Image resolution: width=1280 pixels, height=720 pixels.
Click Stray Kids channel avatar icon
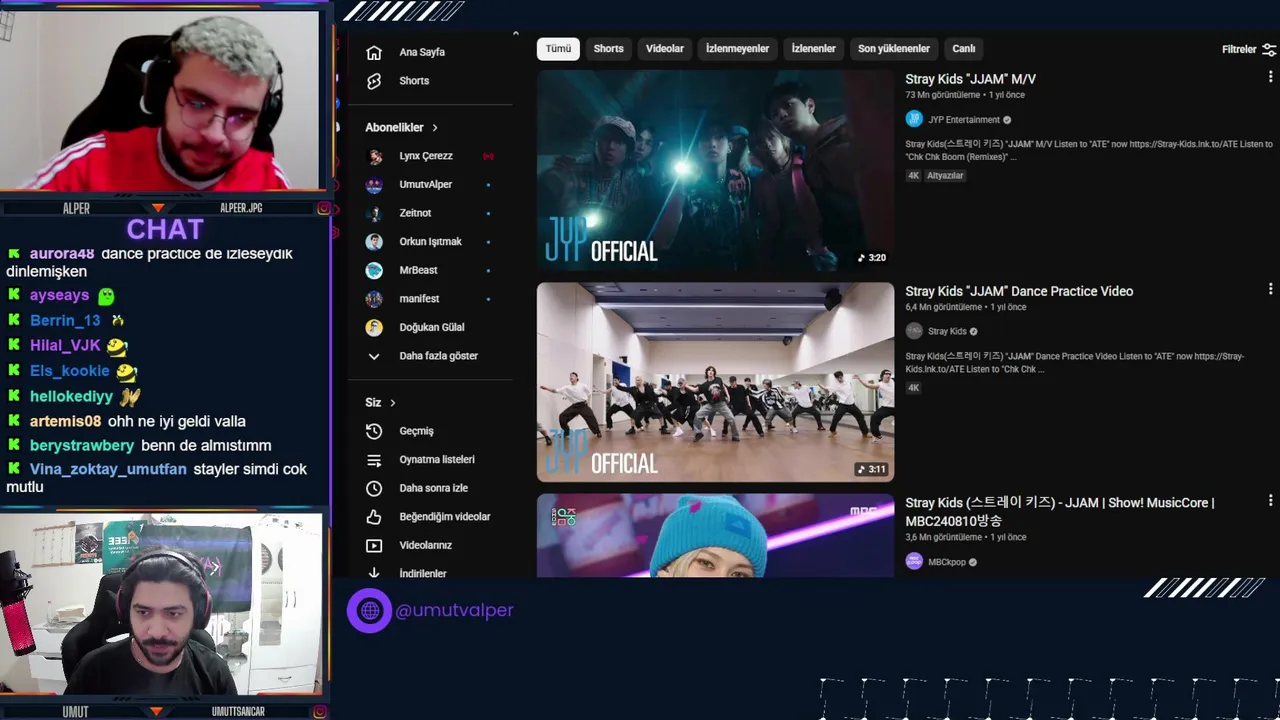pos(914,331)
